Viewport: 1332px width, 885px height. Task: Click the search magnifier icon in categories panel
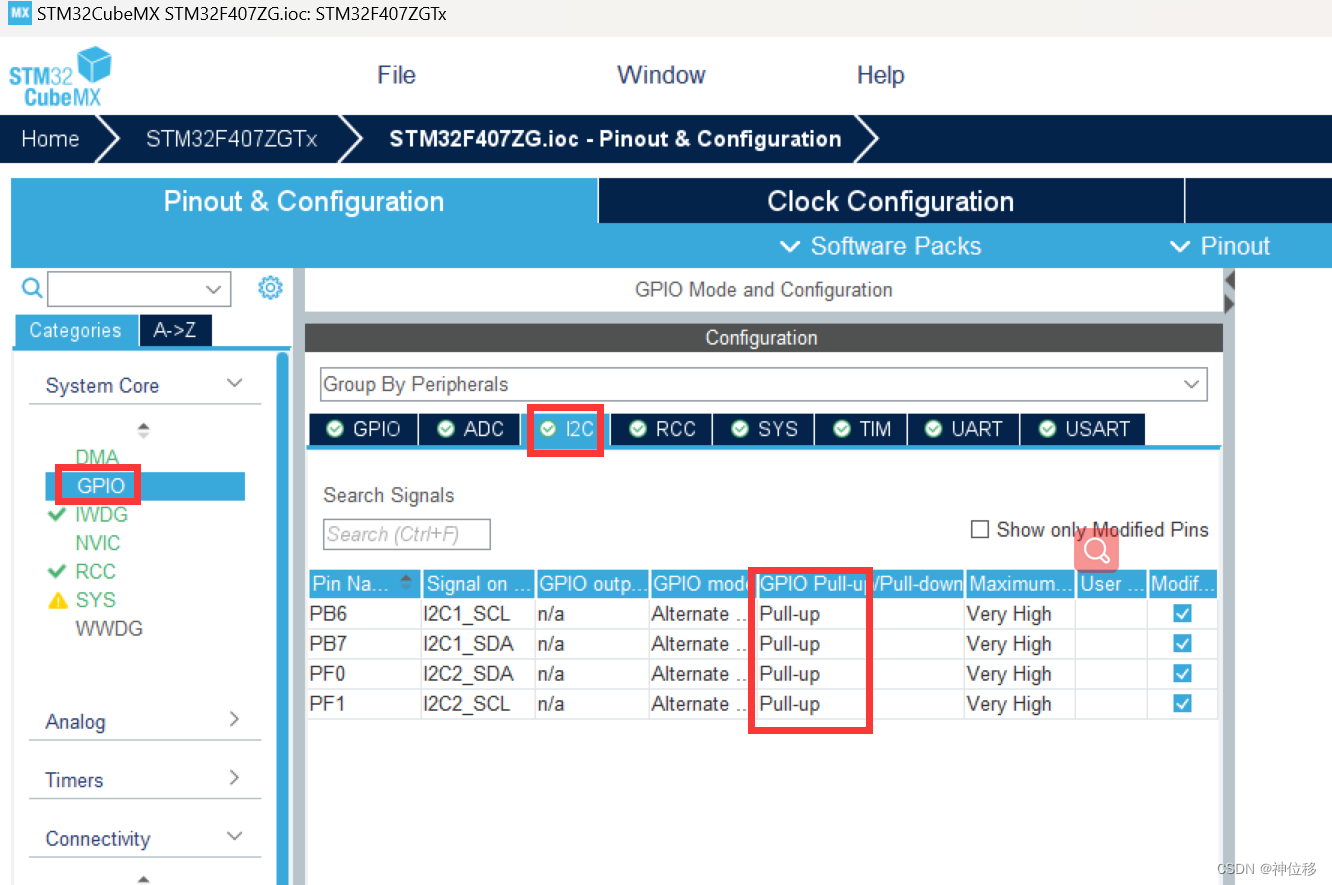(32, 289)
